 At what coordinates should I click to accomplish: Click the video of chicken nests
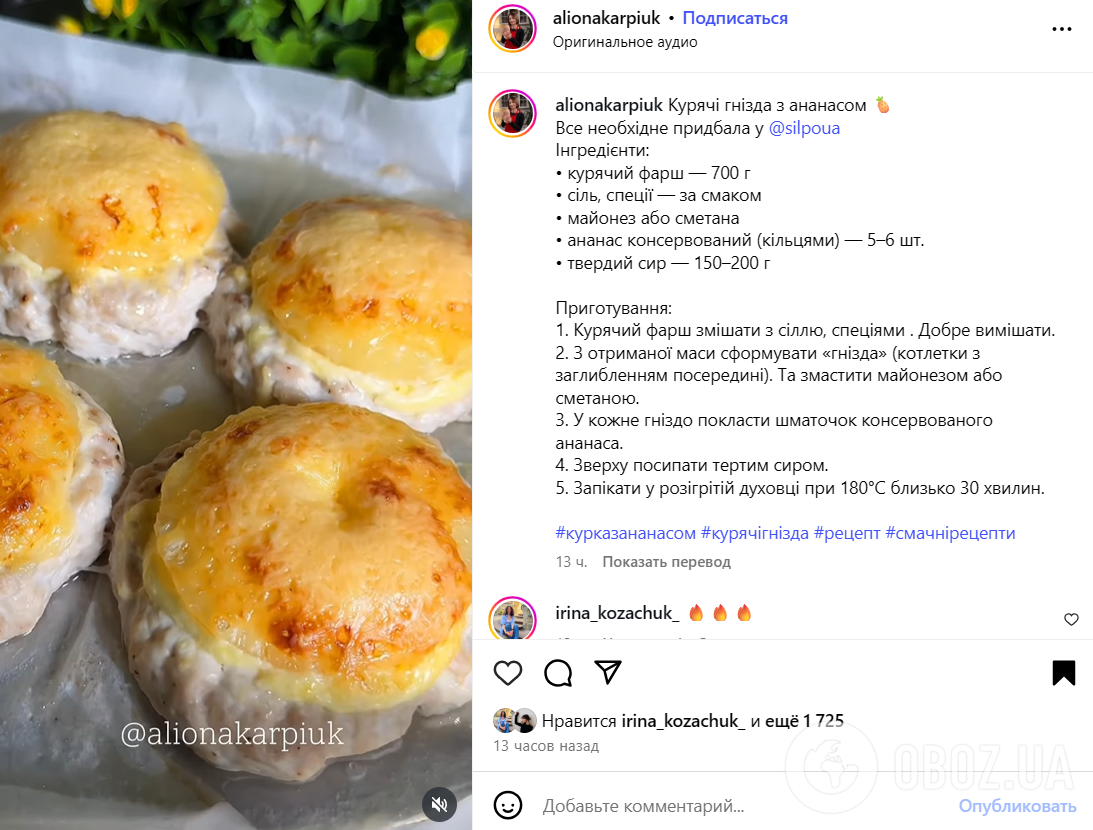[x=236, y=415]
